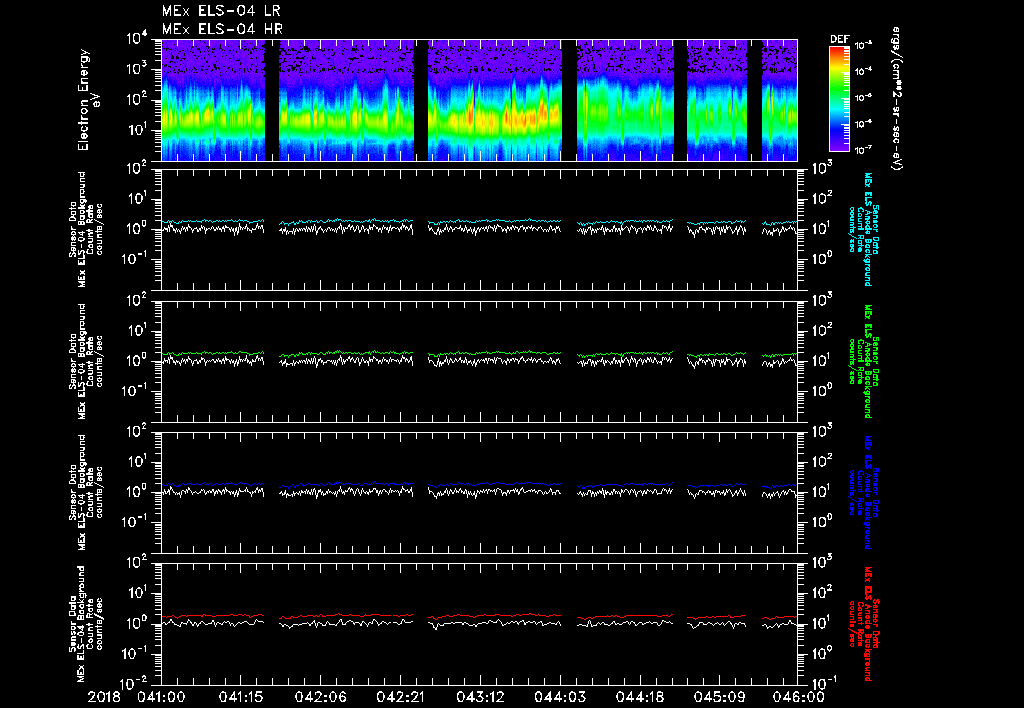
Task: Click the '043:12' time axis label
Action: pyautogui.click(x=479, y=698)
